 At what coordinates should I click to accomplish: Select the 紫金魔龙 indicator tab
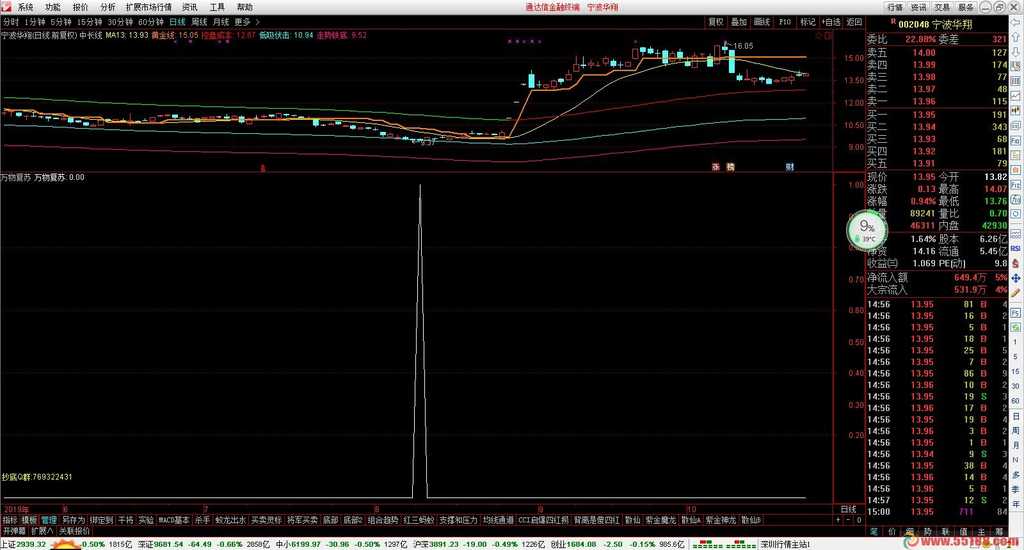point(661,521)
